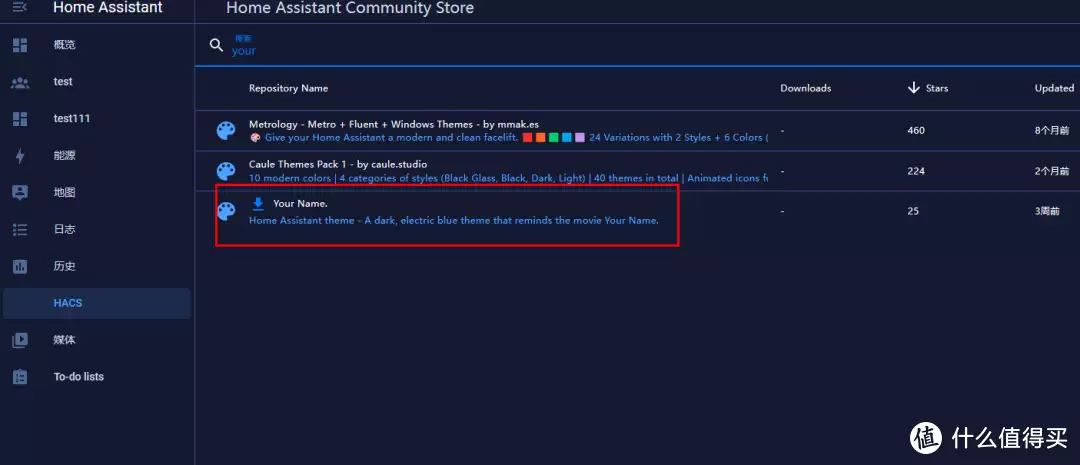Click the people icon next to test

point(20,83)
